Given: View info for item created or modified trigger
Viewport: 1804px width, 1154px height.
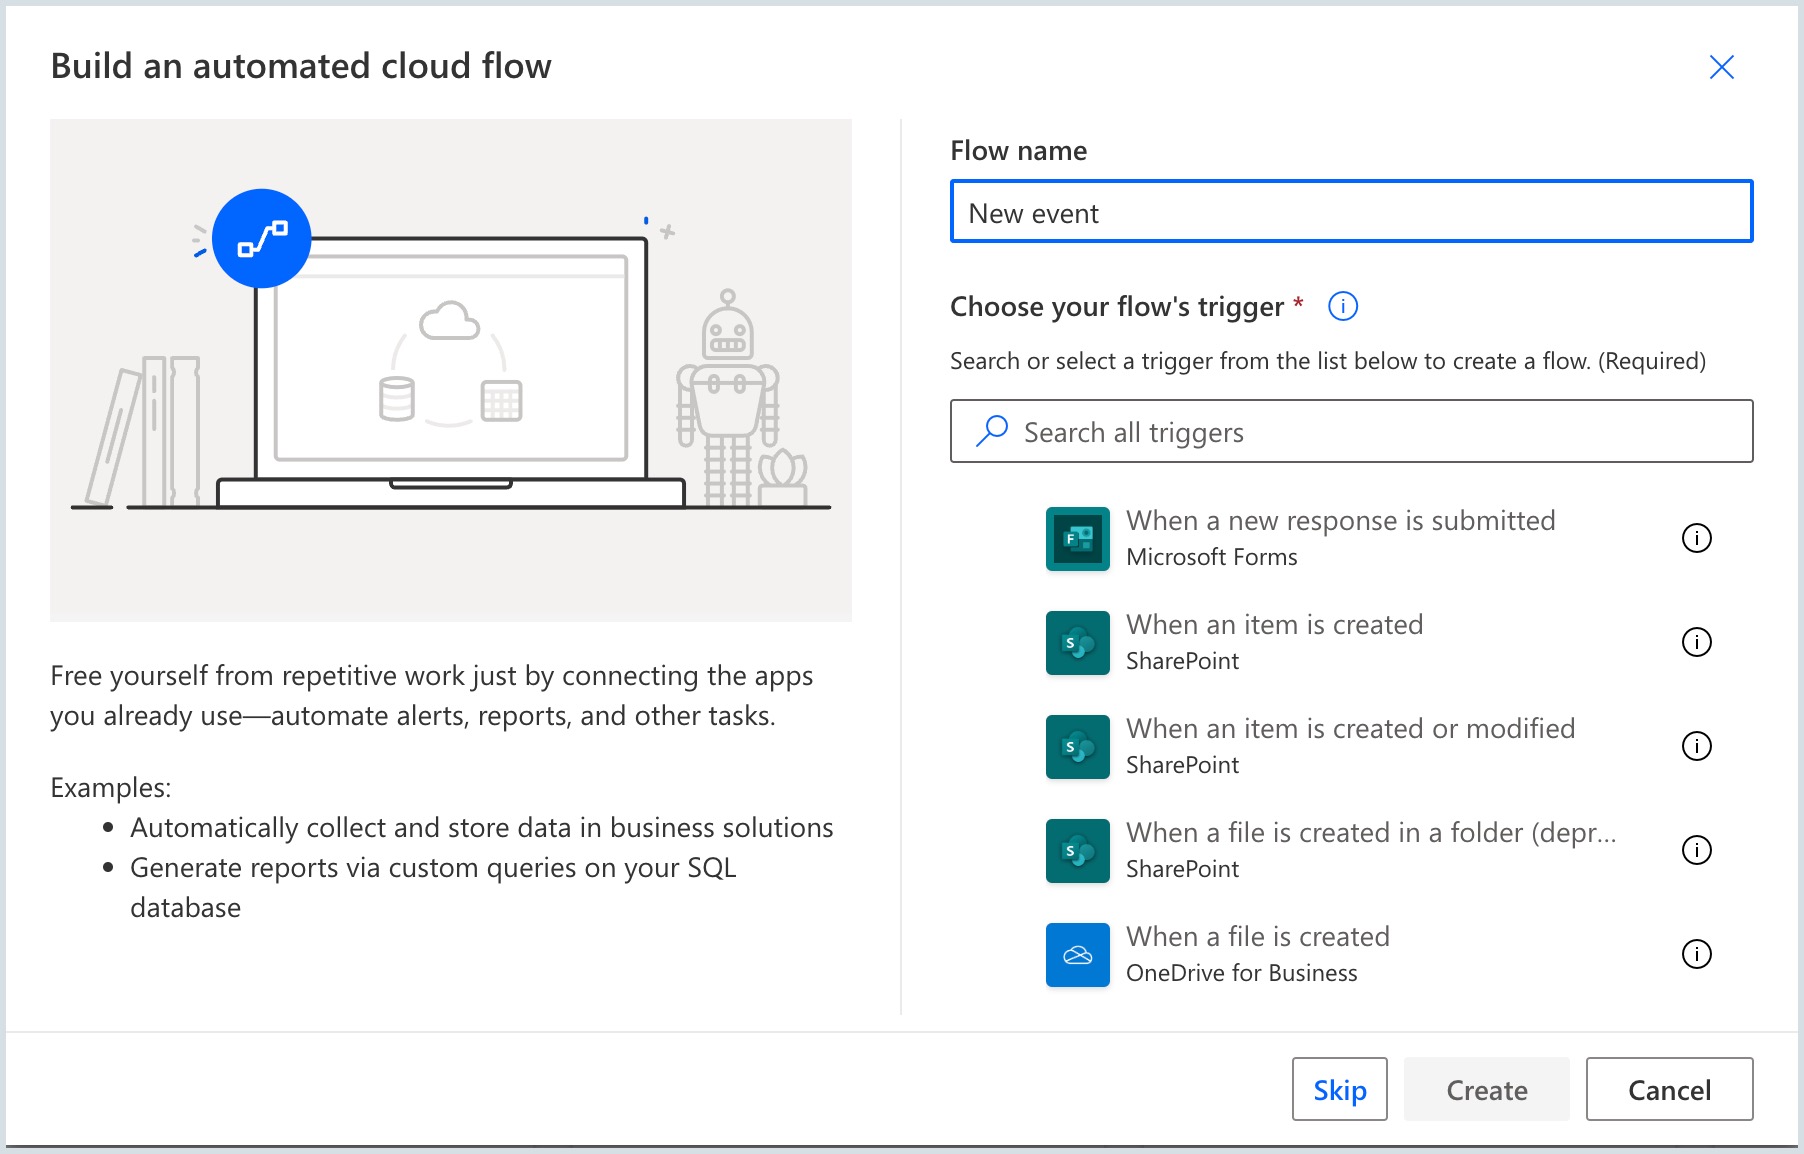Looking at the screenshot, I should tap(1696, 746).
